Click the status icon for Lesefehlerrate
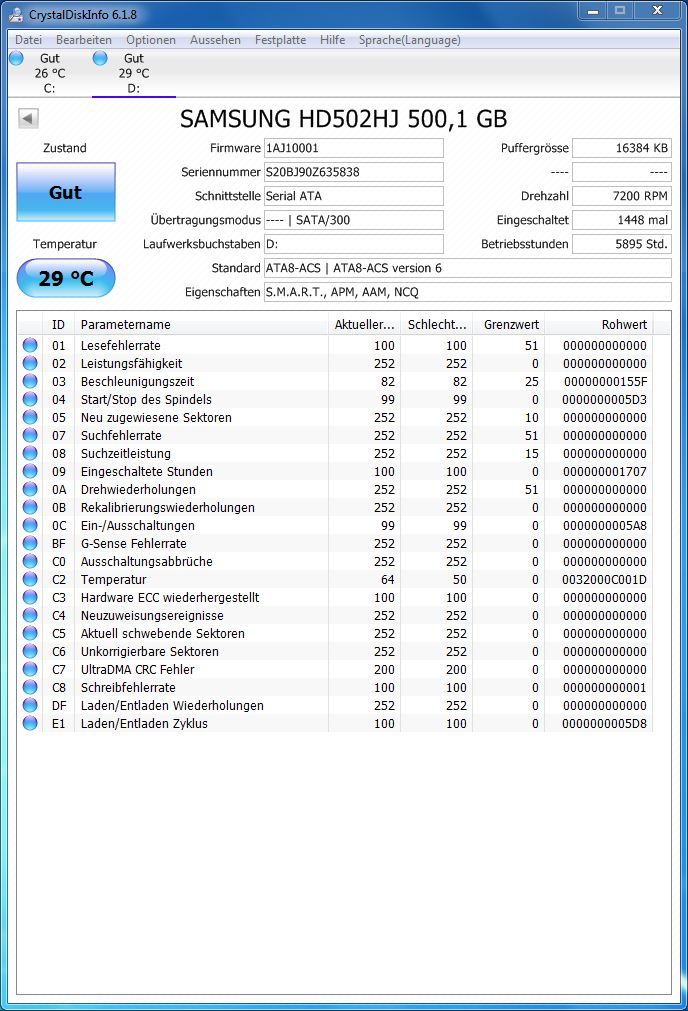This screenshot has height=1011, width=688. tap(30, 345)
